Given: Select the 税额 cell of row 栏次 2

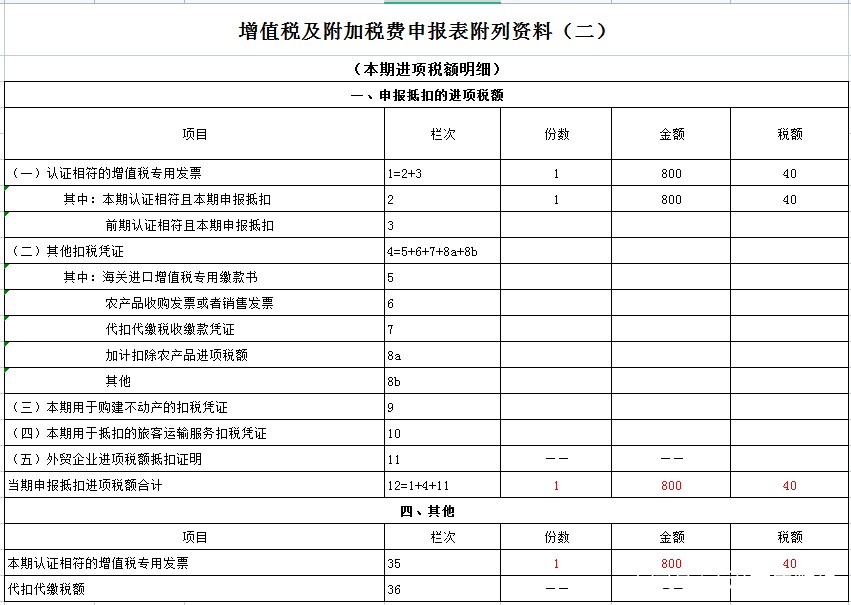Looking at the screenshot, I should pyautogui.click(x=789, y=200).
